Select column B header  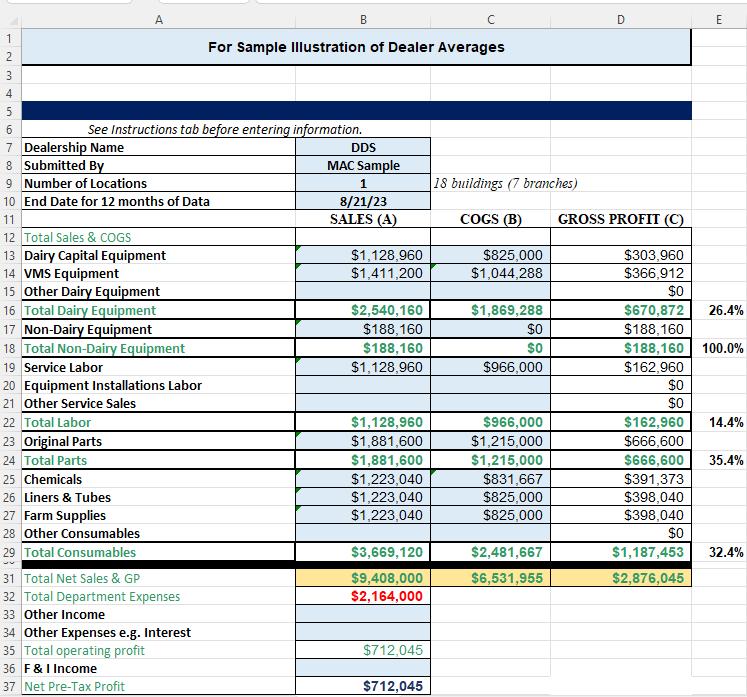(x=363, y=20)
